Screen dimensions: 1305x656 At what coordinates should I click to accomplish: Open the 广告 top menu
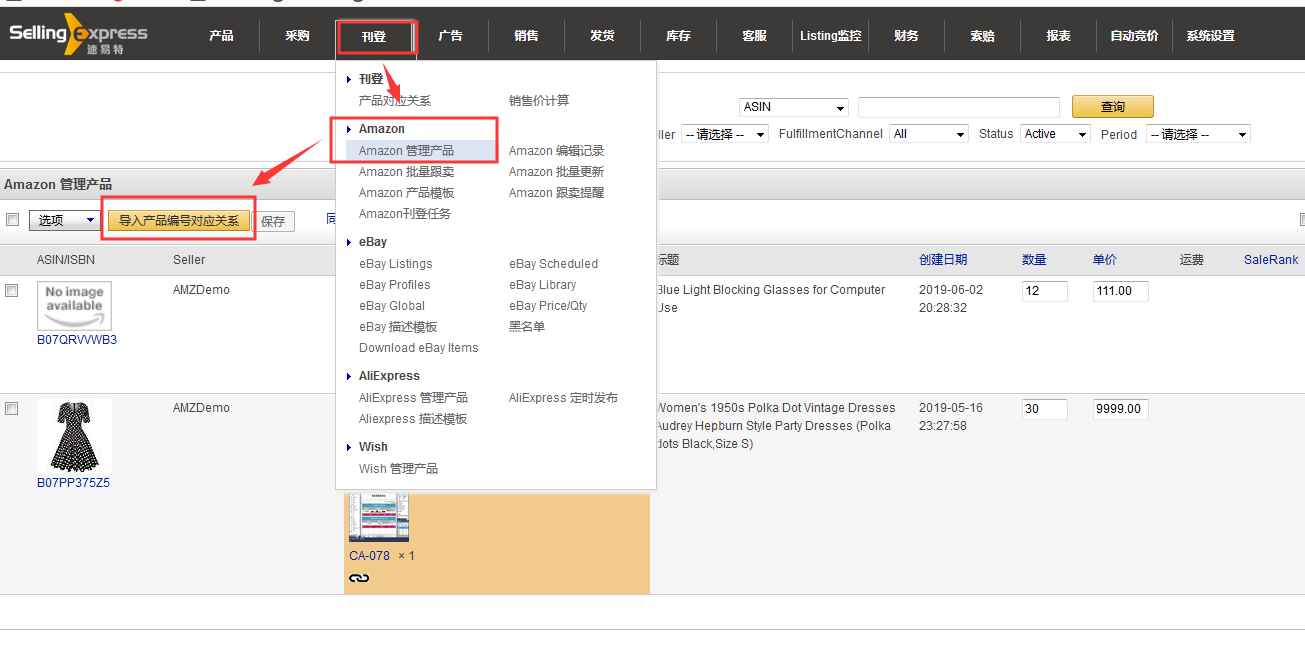[450, 36]
